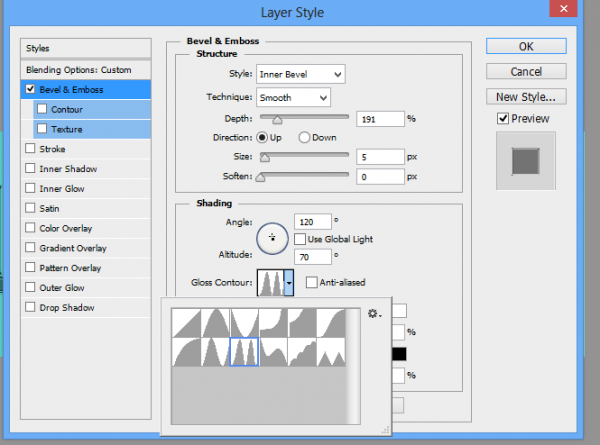Pick the Cone-Inverted contour preset
The height and width of the screenshot is (445, 600).
[x=244, y=322]
